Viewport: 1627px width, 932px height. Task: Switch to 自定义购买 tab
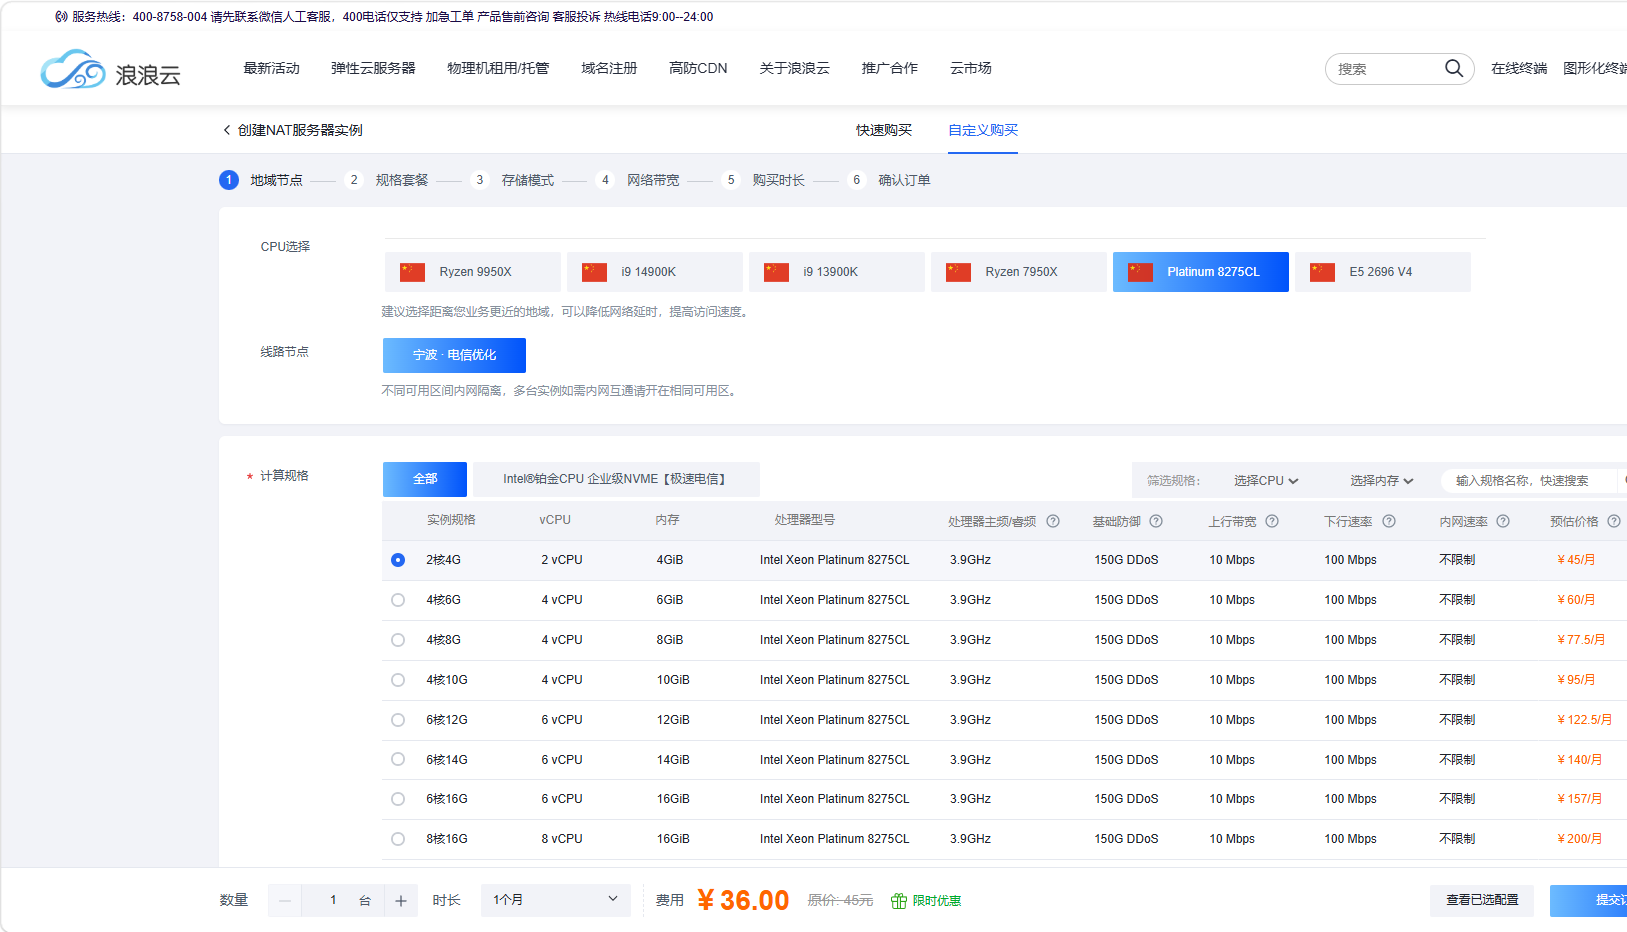coord(983,130)
